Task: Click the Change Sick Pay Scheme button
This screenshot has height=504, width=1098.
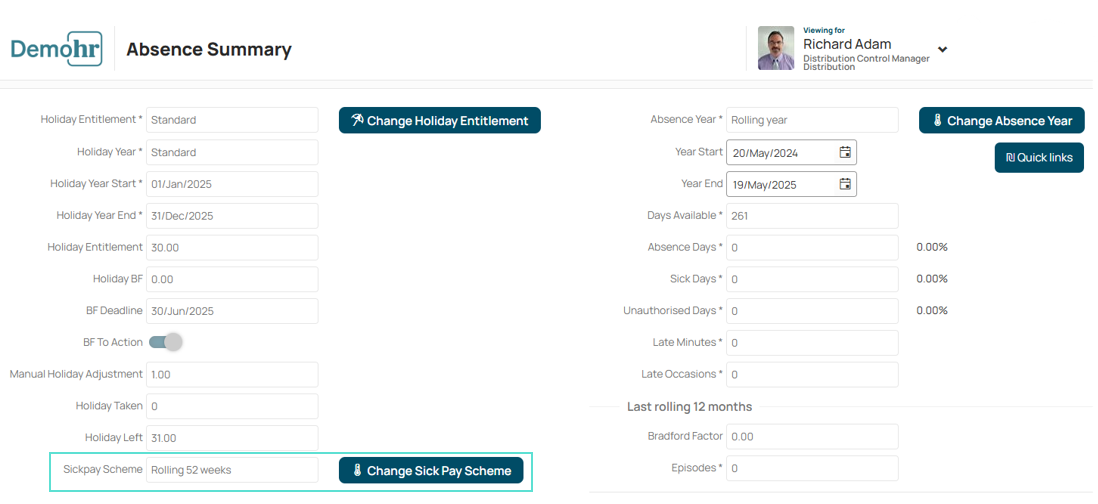Action: click(x=431, y=470)
